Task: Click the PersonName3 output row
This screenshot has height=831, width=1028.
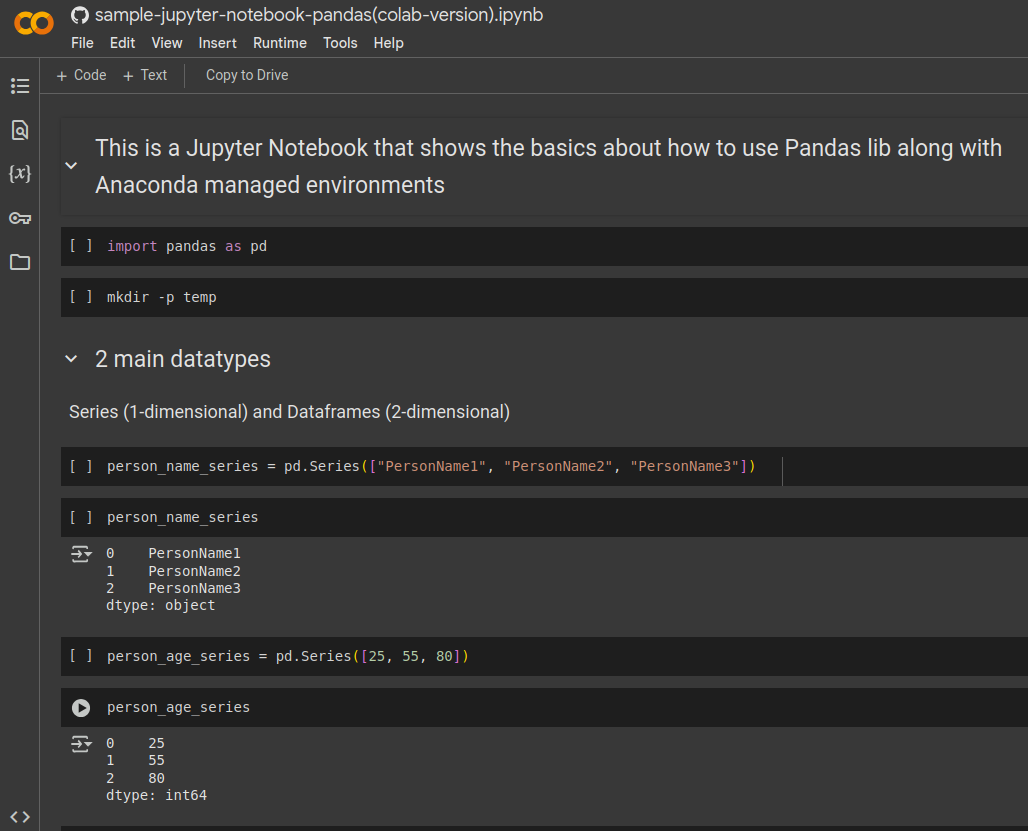Action: tap(174, 589)
